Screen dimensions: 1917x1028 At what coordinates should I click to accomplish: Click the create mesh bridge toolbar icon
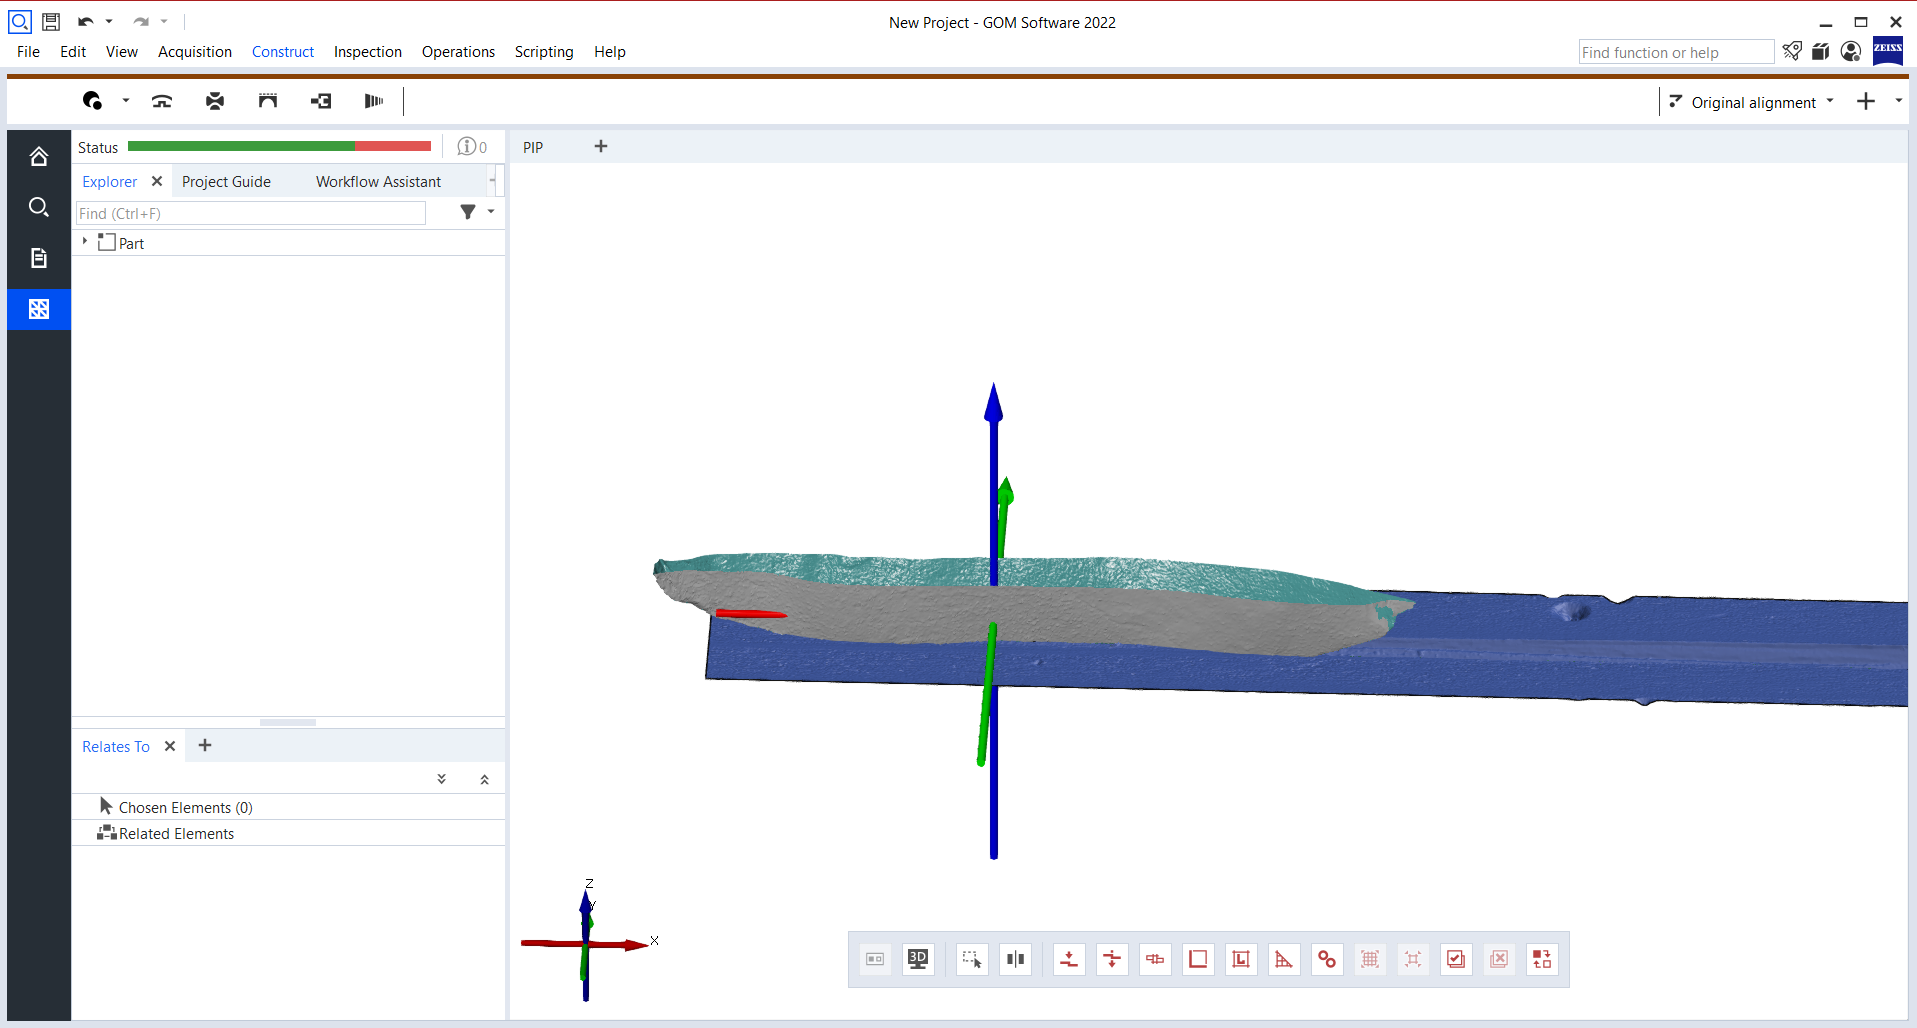268,101
